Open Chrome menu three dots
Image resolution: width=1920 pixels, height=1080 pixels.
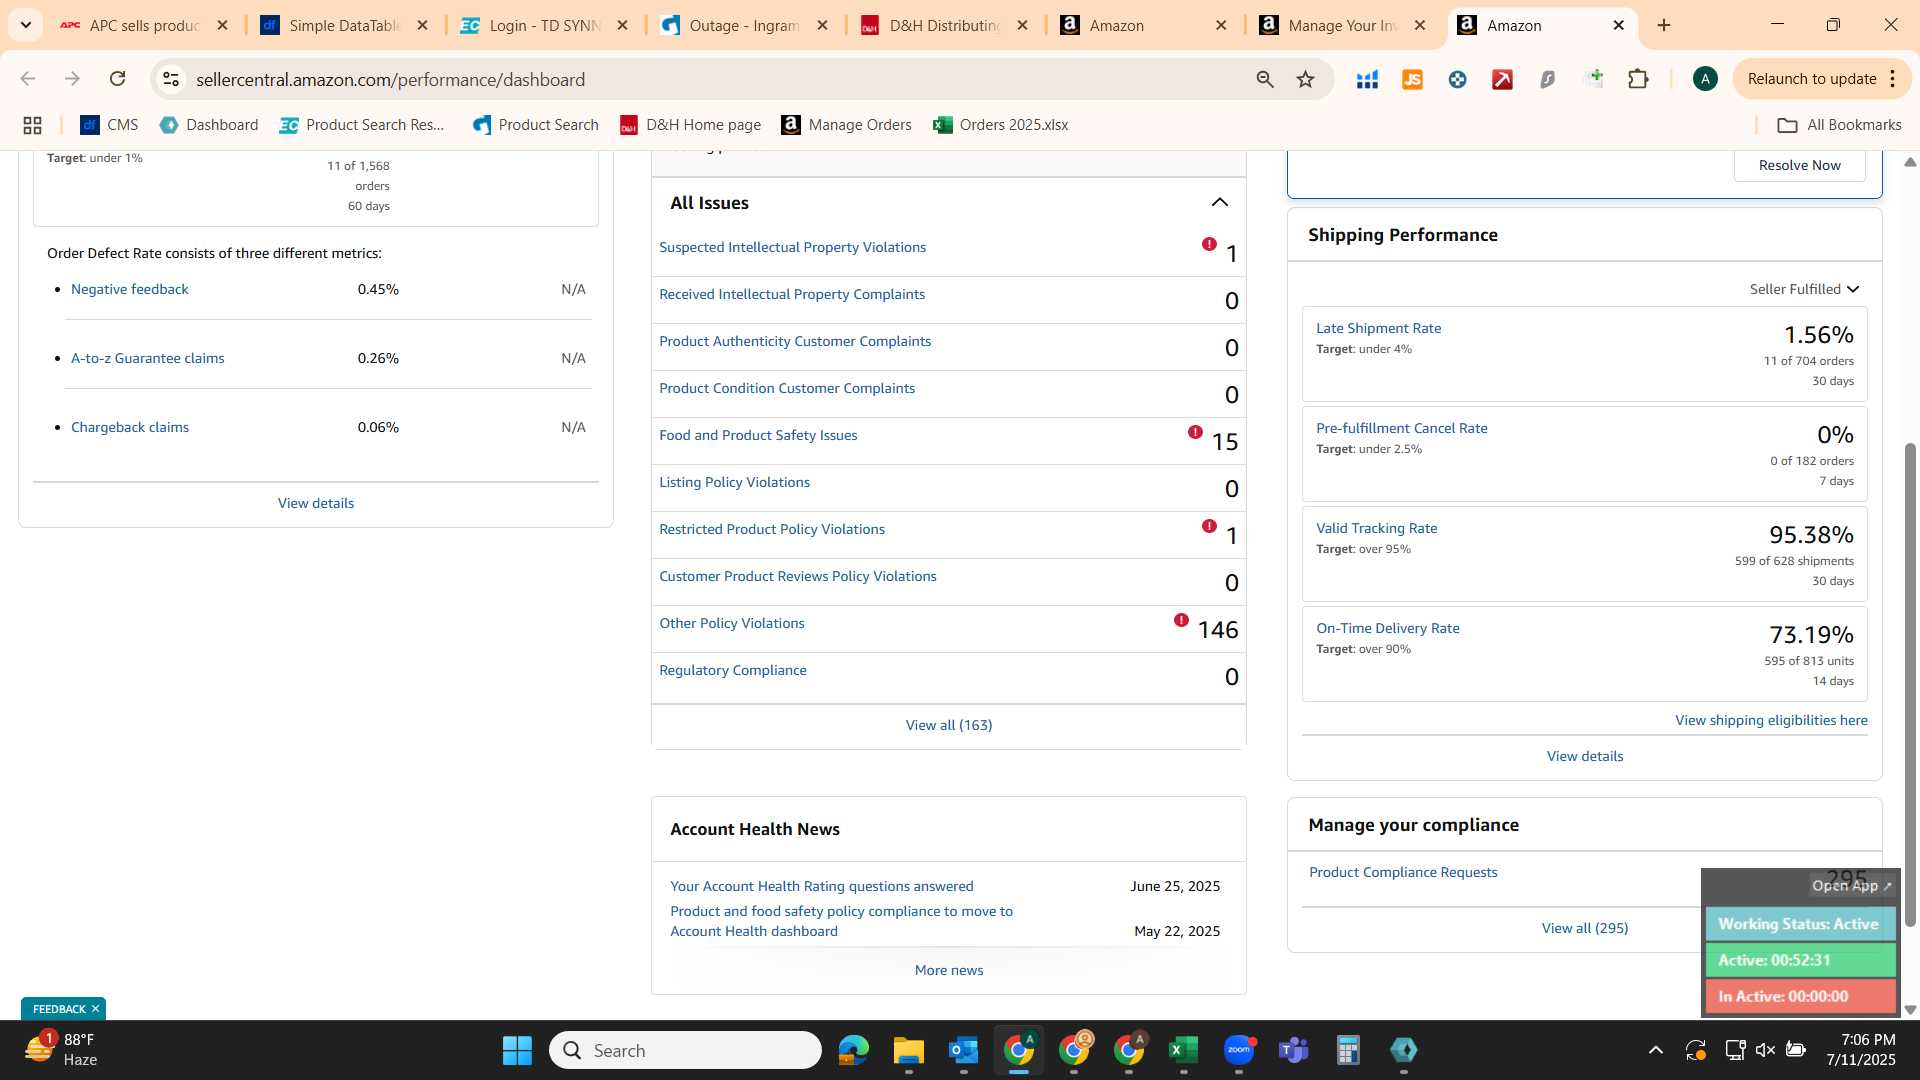pyautogui.click(x=1892, y=79)
